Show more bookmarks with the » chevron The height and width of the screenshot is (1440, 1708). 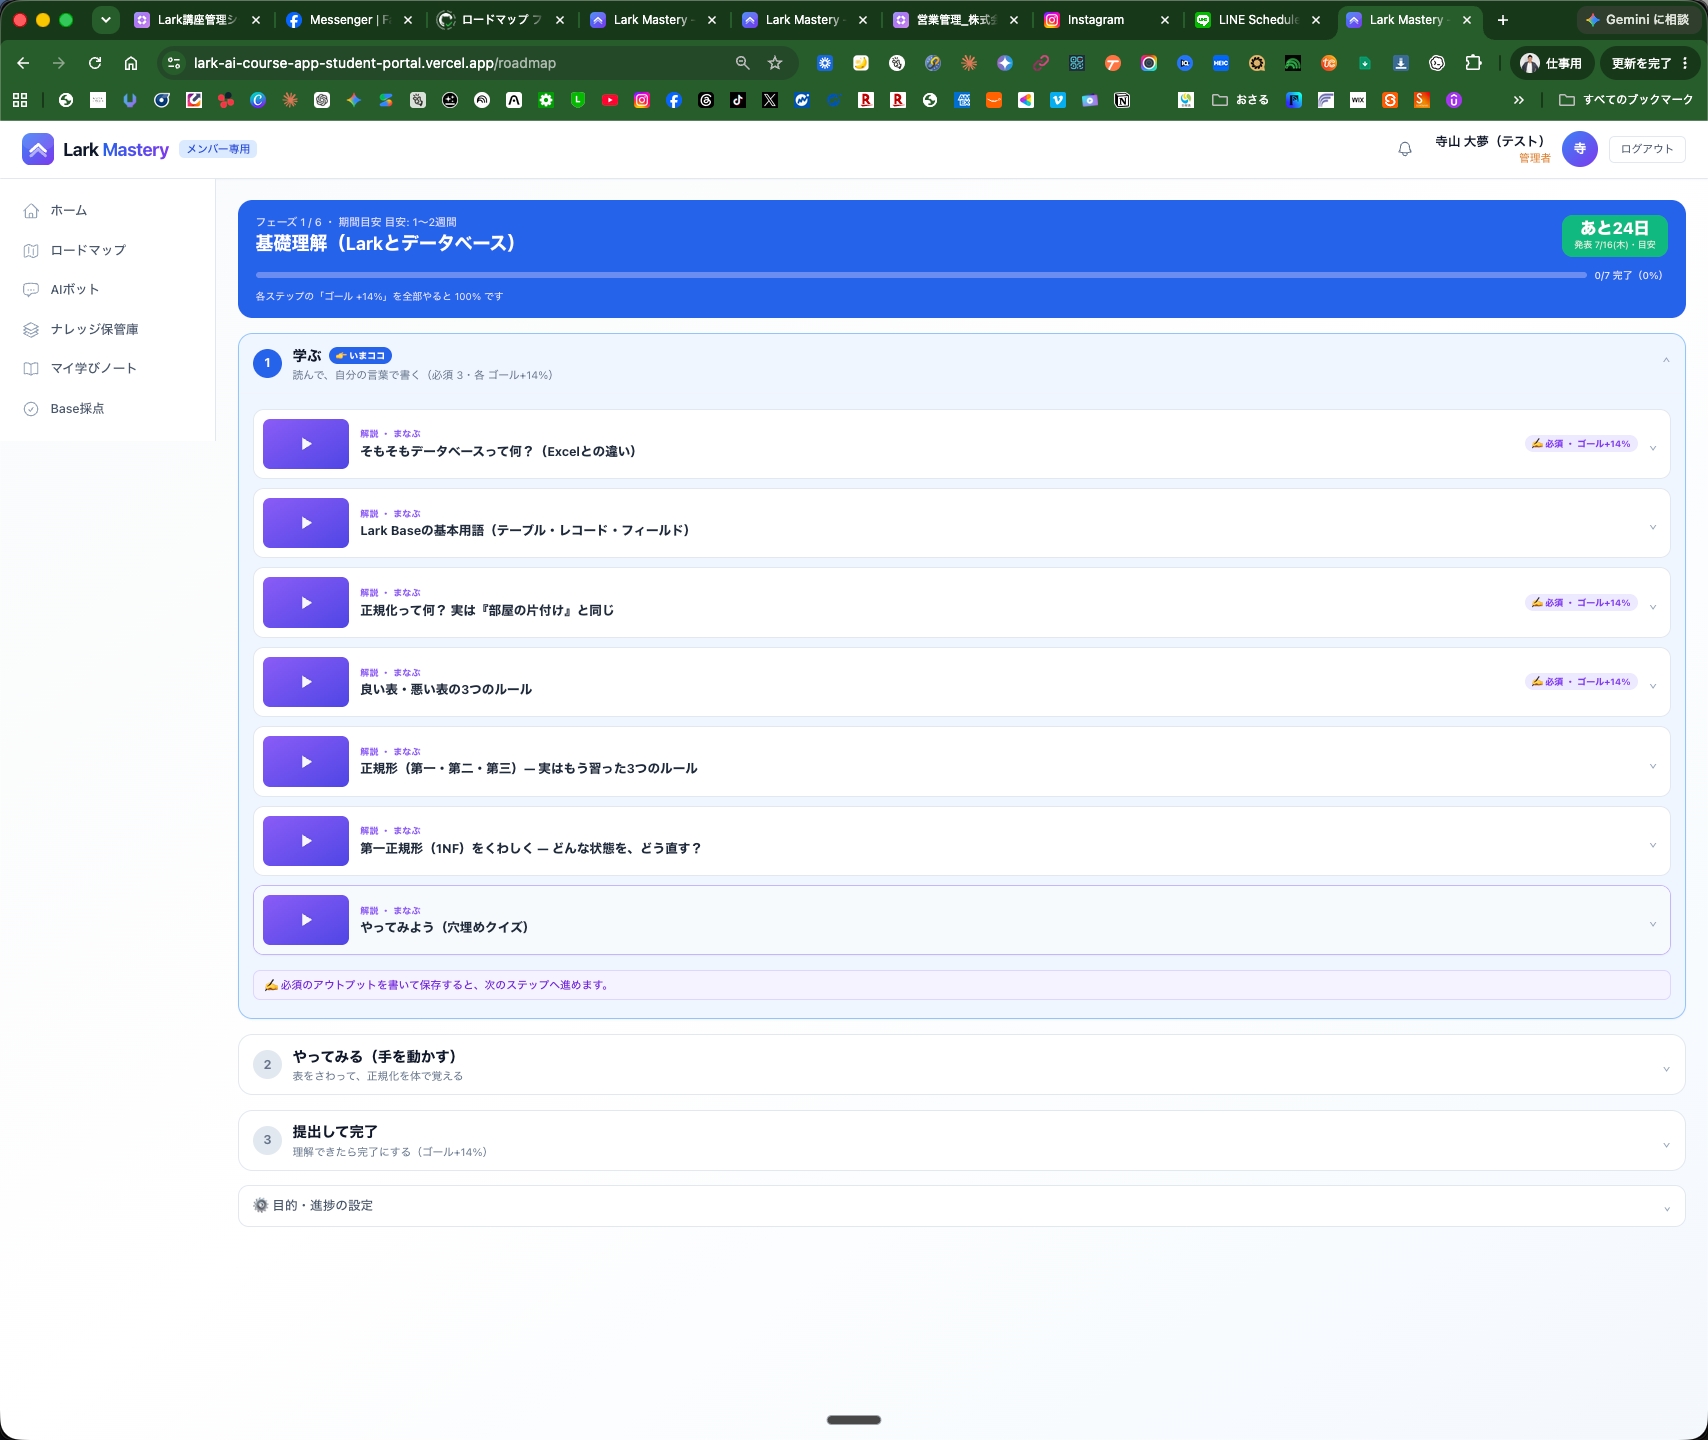(1519, 100)
